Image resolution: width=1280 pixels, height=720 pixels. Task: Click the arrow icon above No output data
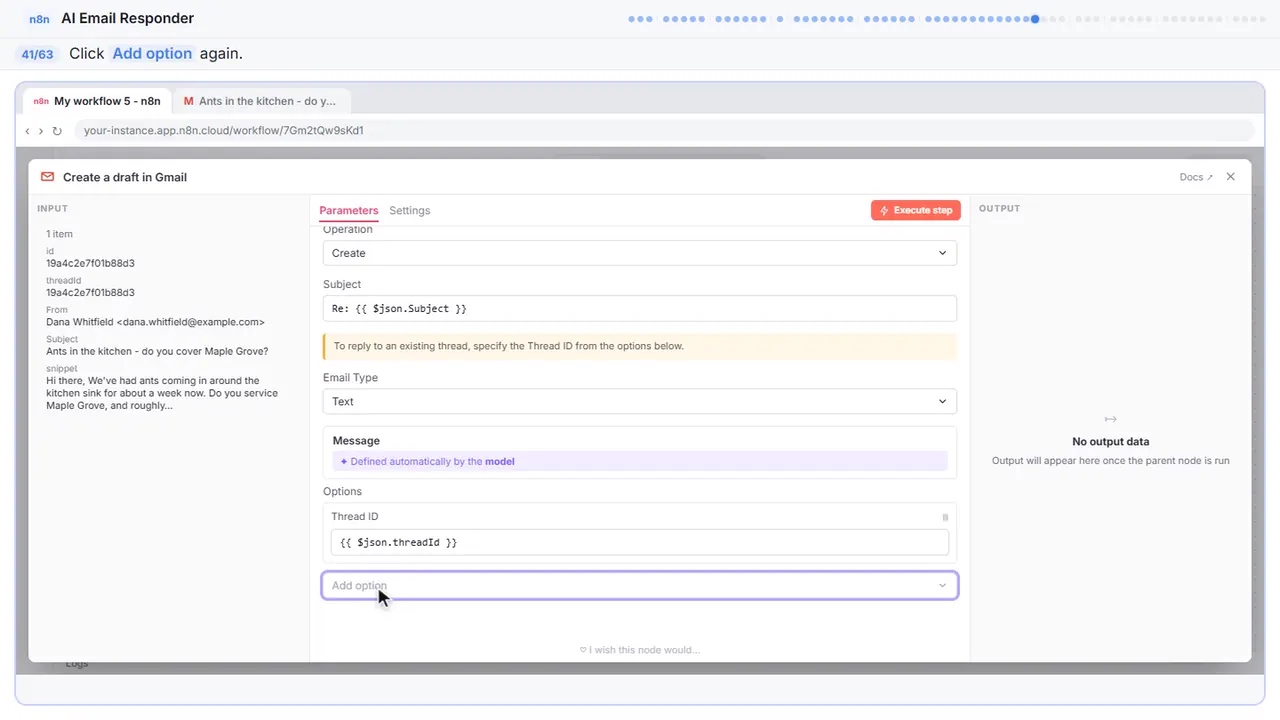tap(1110, 419)
